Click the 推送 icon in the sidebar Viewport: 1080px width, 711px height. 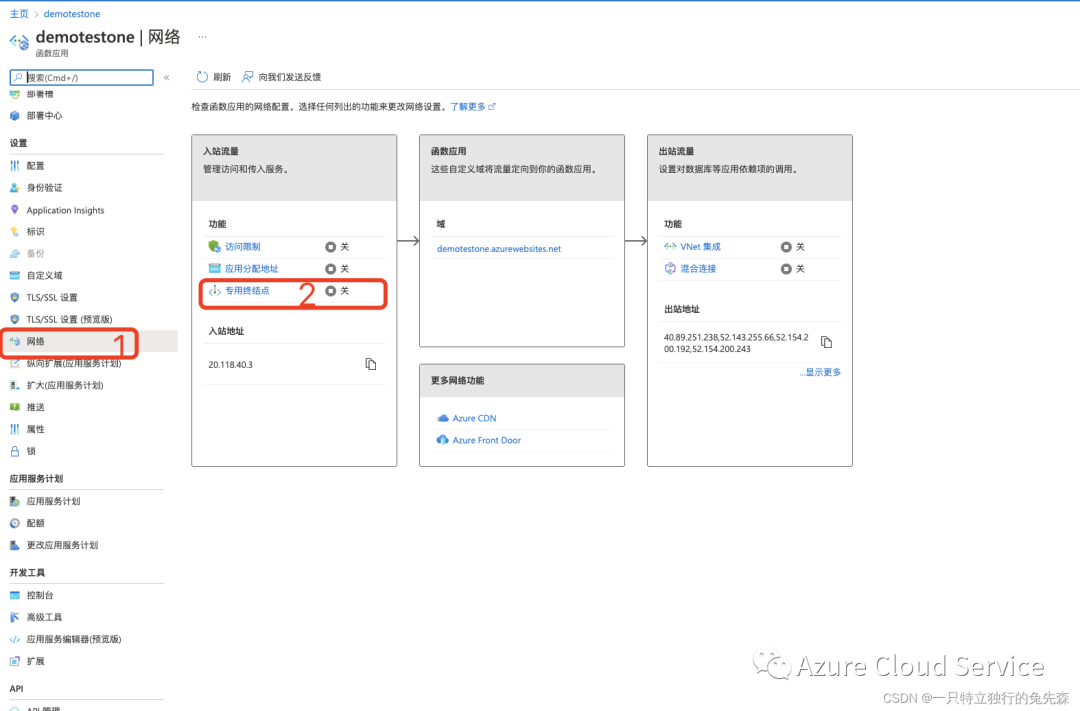tap(14, 407)
